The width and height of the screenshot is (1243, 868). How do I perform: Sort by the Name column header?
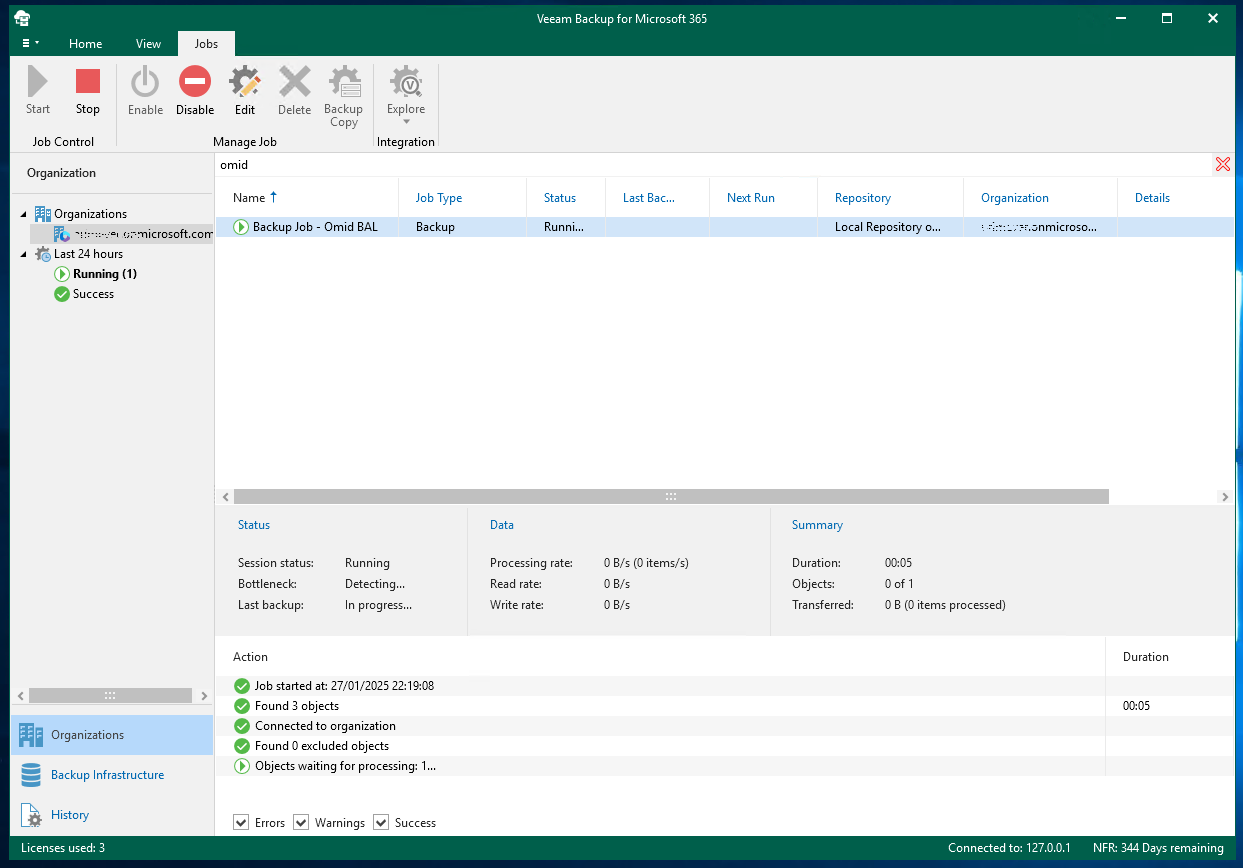[307, 198]
